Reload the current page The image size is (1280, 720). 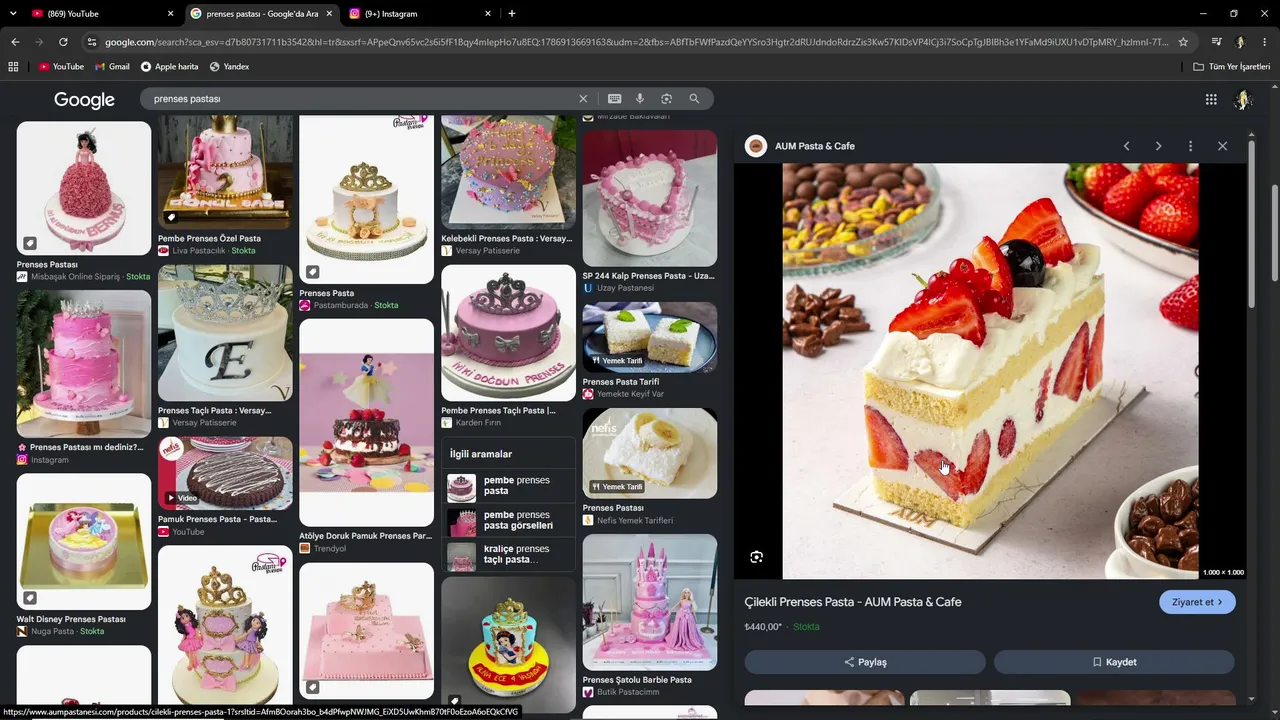coord(63,42)
